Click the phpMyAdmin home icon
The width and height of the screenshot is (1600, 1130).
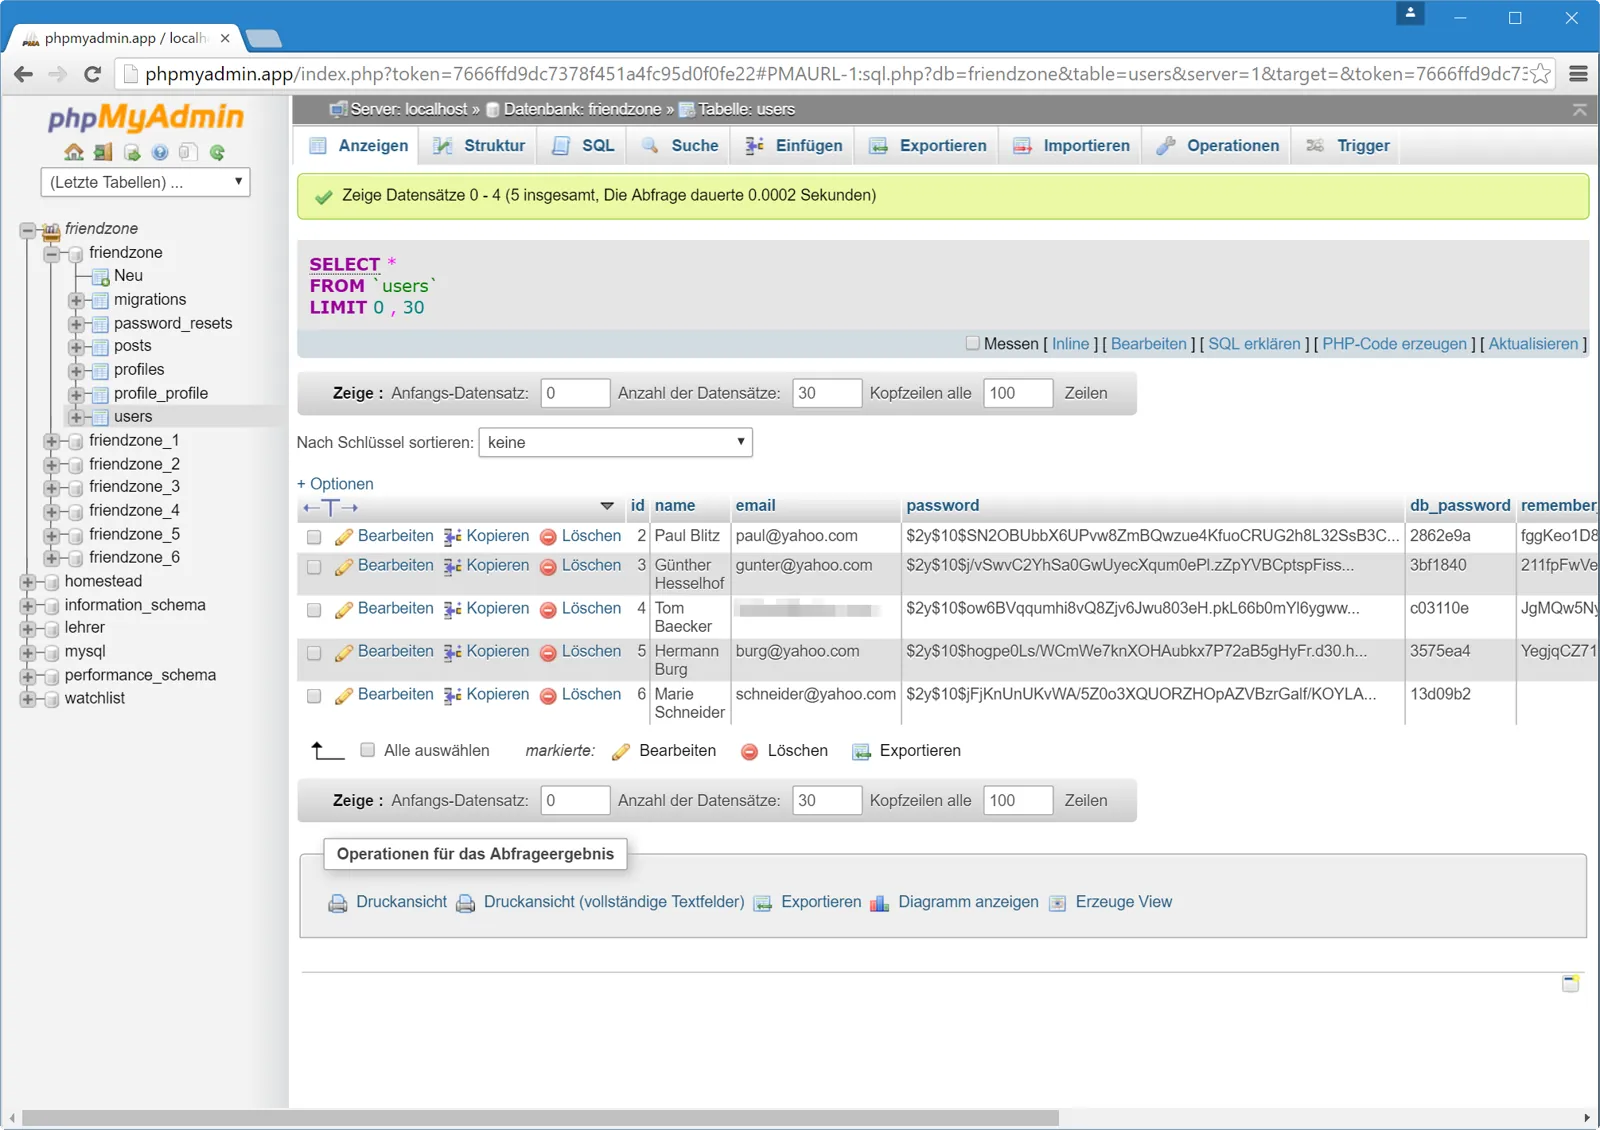(74, 152)
